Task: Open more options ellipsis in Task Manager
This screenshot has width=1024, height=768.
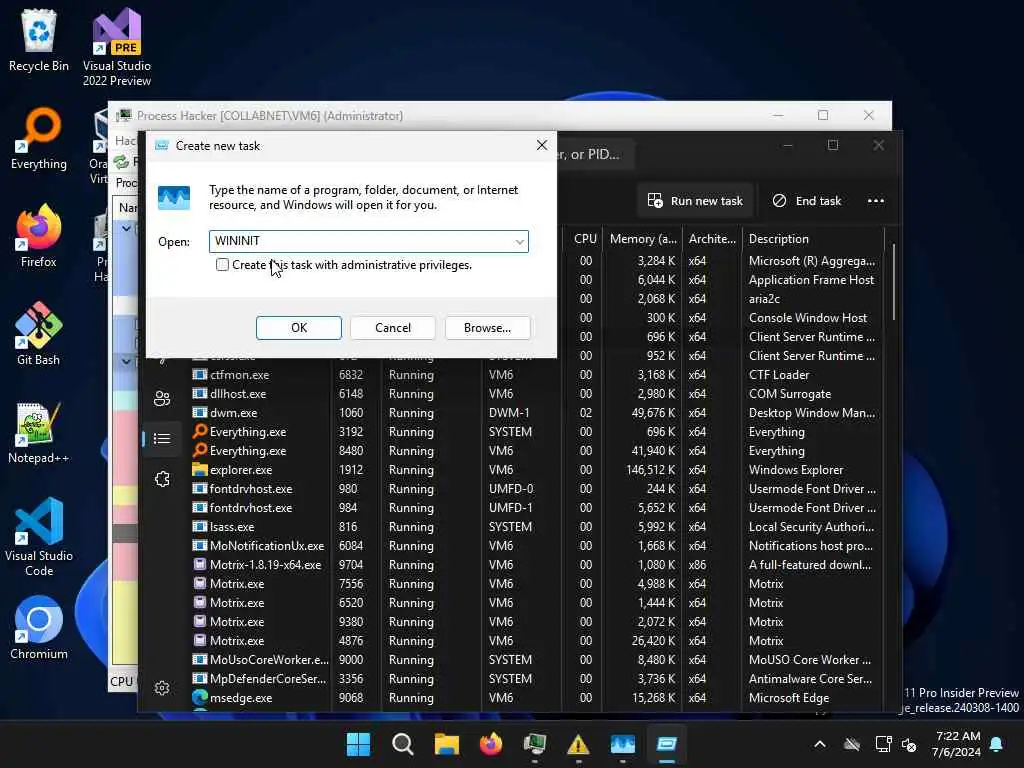Action: pyautogui.click(x=876, y=200)
